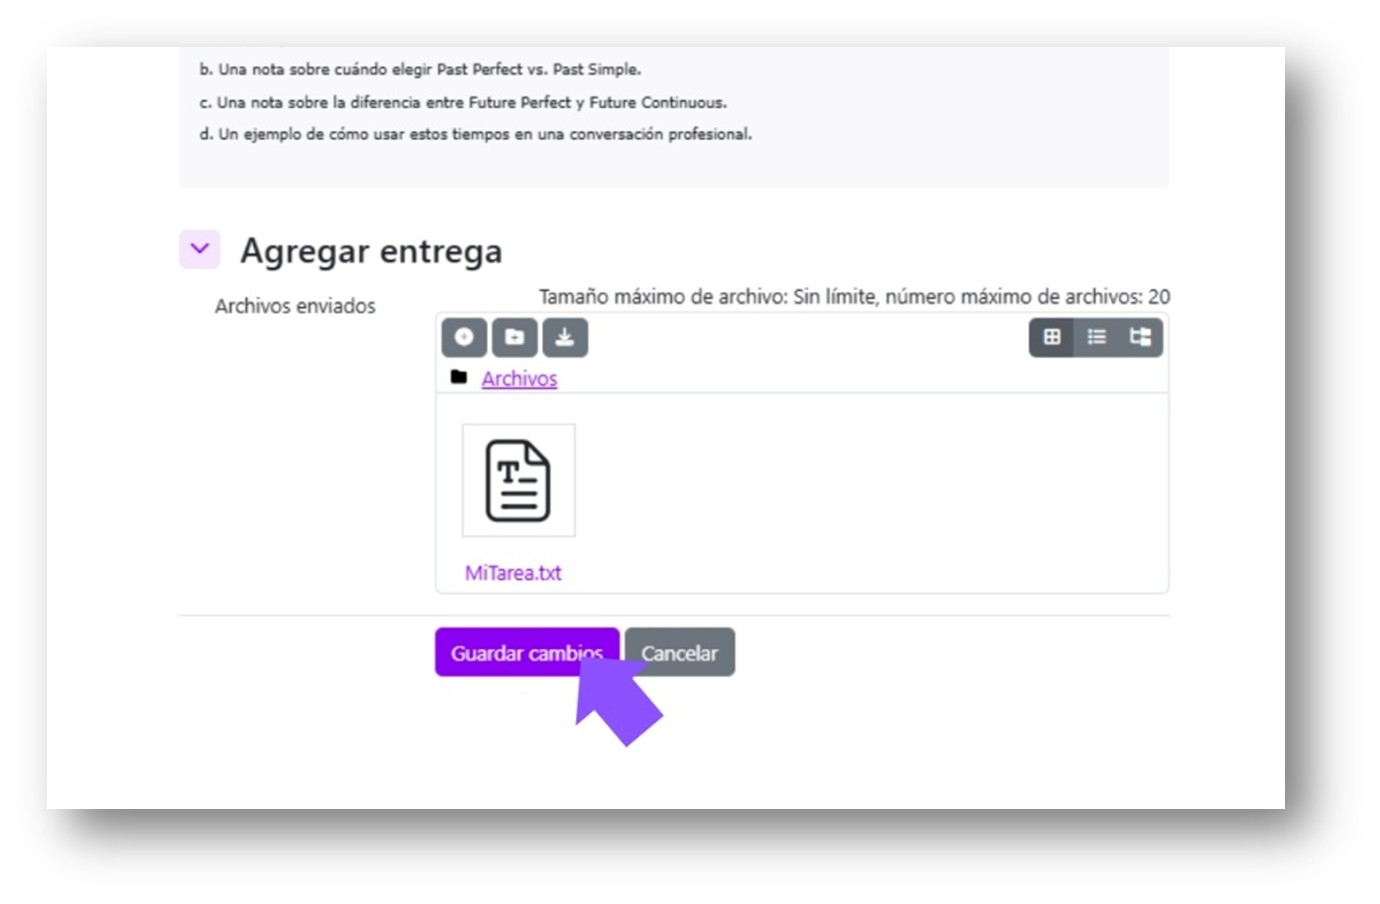Click instruction line b about Past Perfect
1380x904 pixels.
tap(420, 70)
